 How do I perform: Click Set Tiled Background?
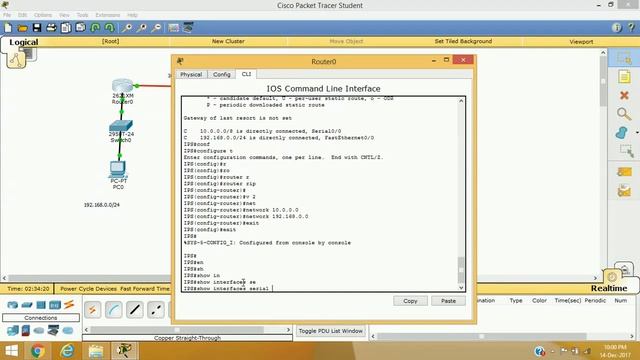(x=463, y=41)
